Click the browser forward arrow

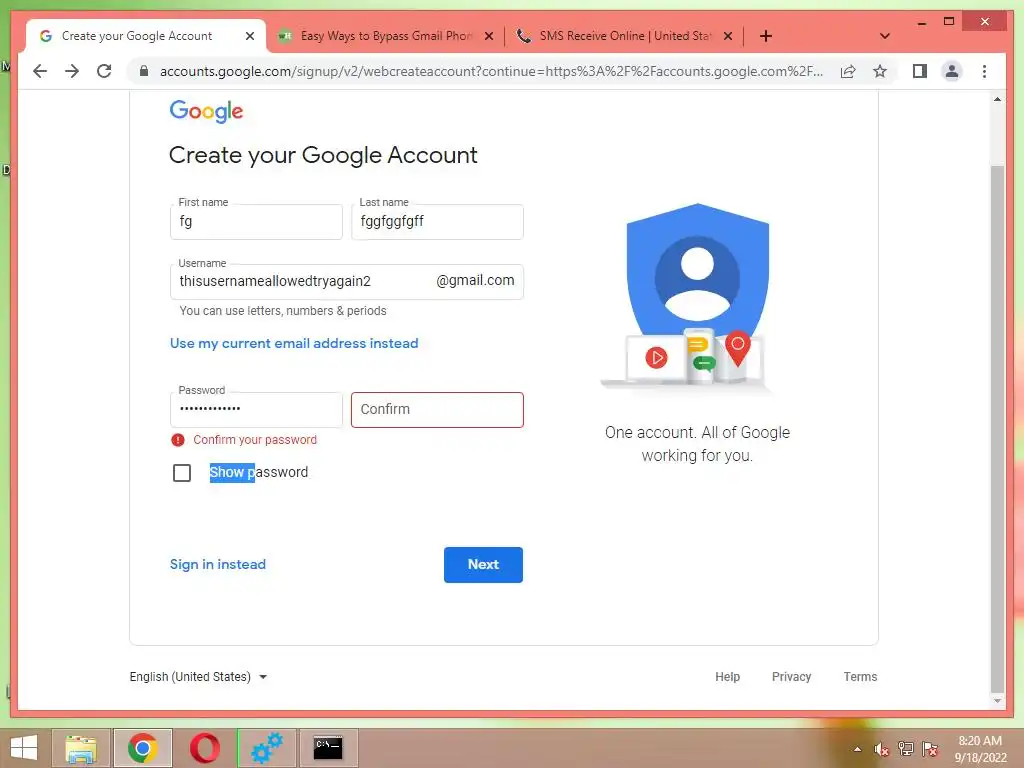pyautogui.click(x=72, y=71)
